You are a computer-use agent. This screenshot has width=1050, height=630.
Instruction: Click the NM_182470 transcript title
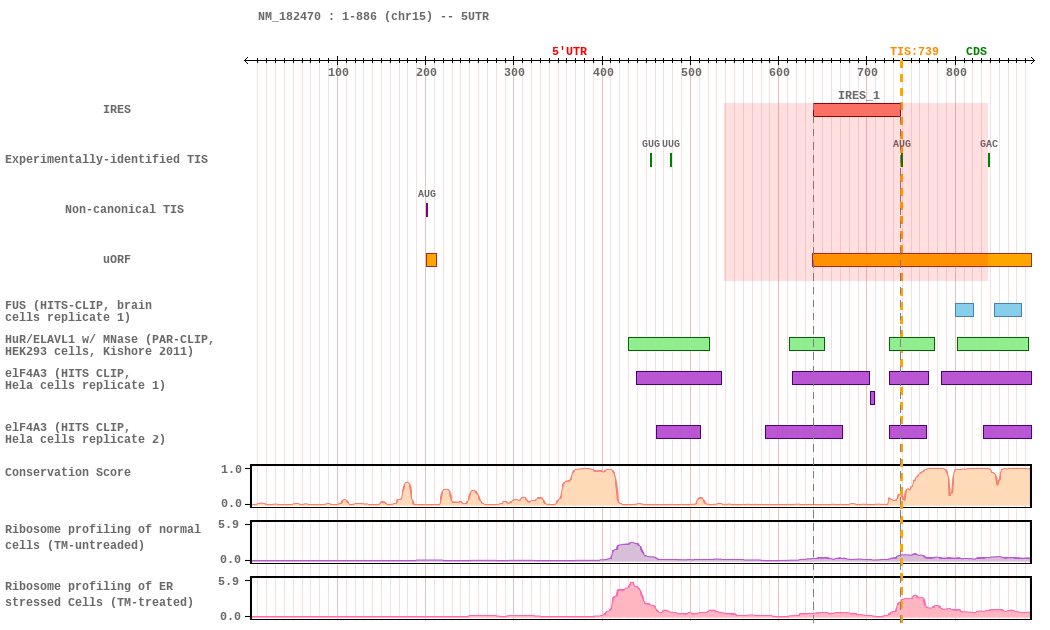click(373, 16)
